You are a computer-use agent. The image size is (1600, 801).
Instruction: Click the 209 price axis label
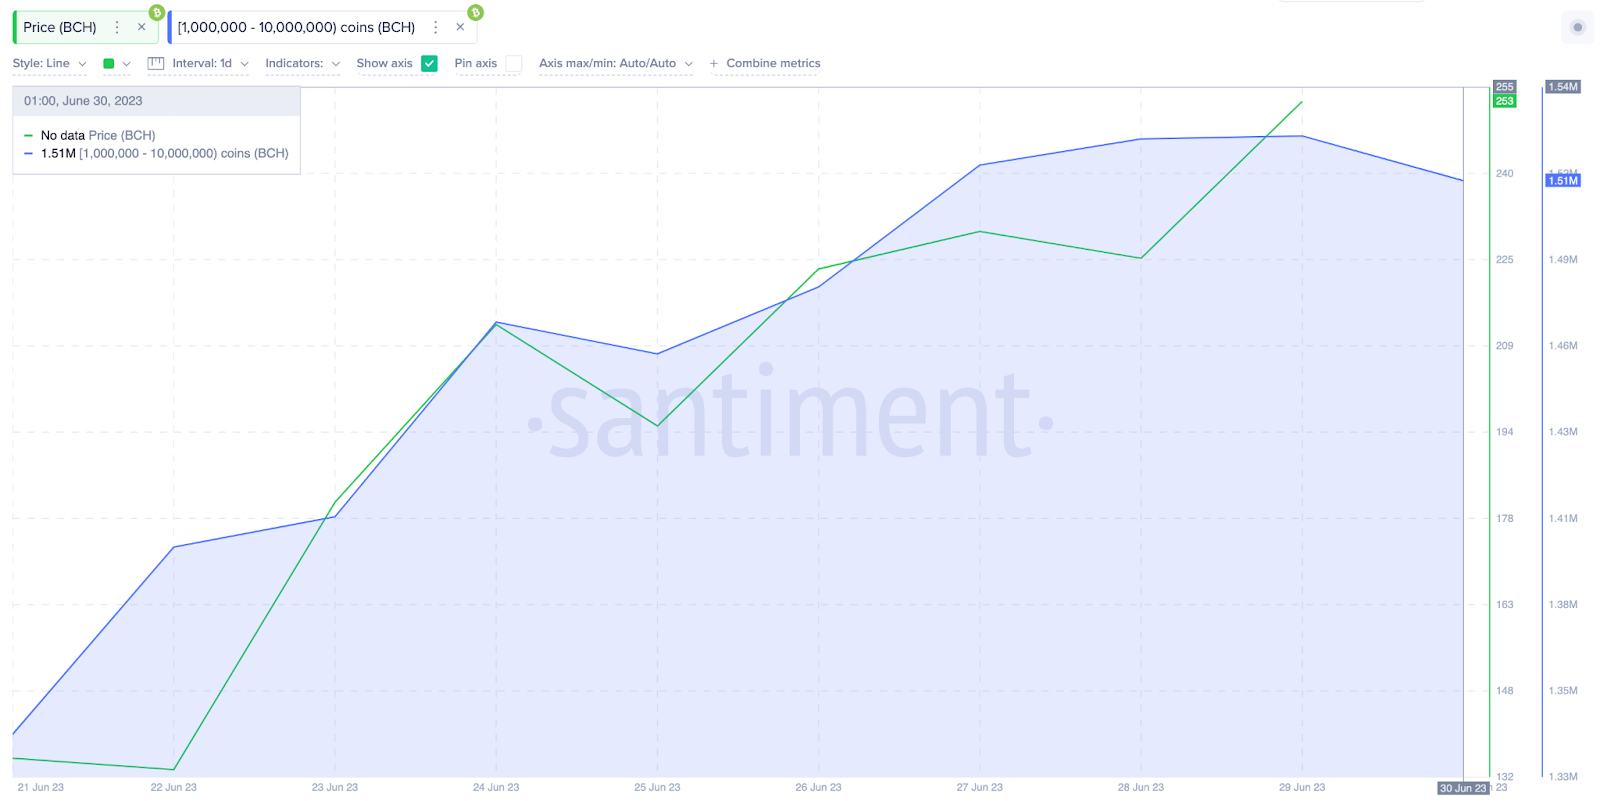[x=1505, y=345]
